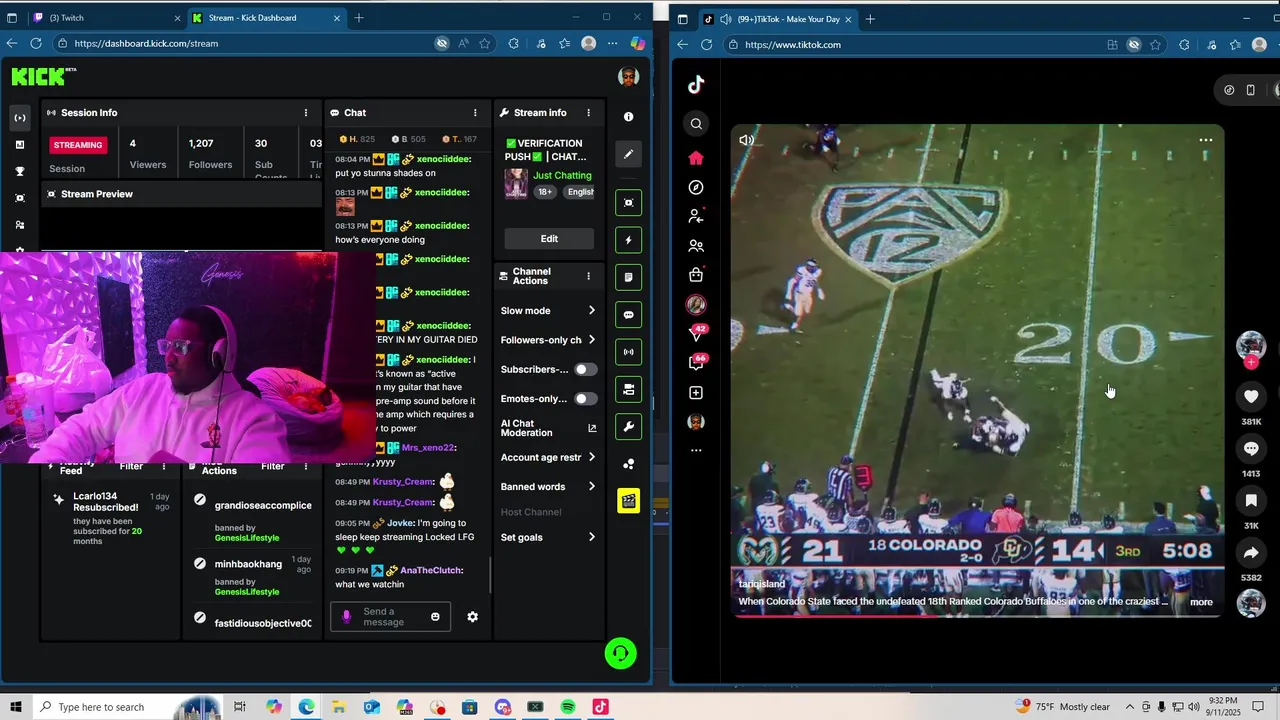Open TikTok Explore compass icon
This screenshot has width=1280, height=720.
tap(696, 187)
